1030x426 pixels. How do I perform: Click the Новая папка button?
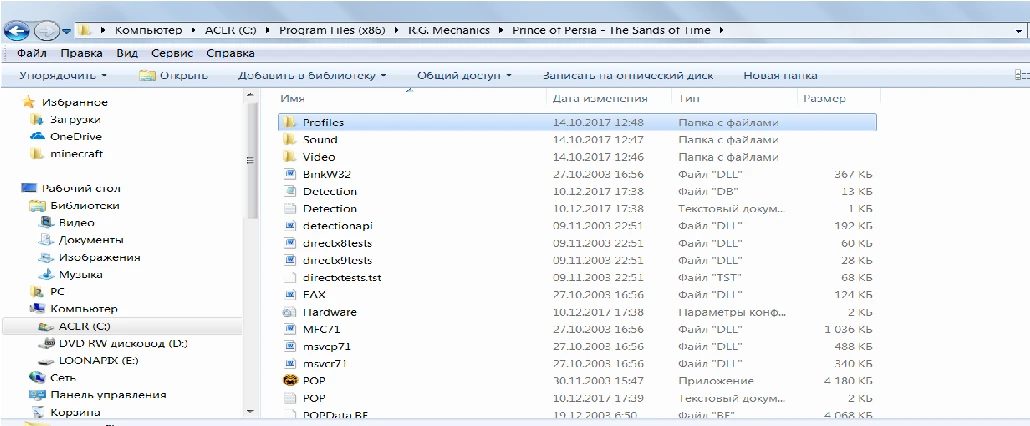click(x=780, y=75)
